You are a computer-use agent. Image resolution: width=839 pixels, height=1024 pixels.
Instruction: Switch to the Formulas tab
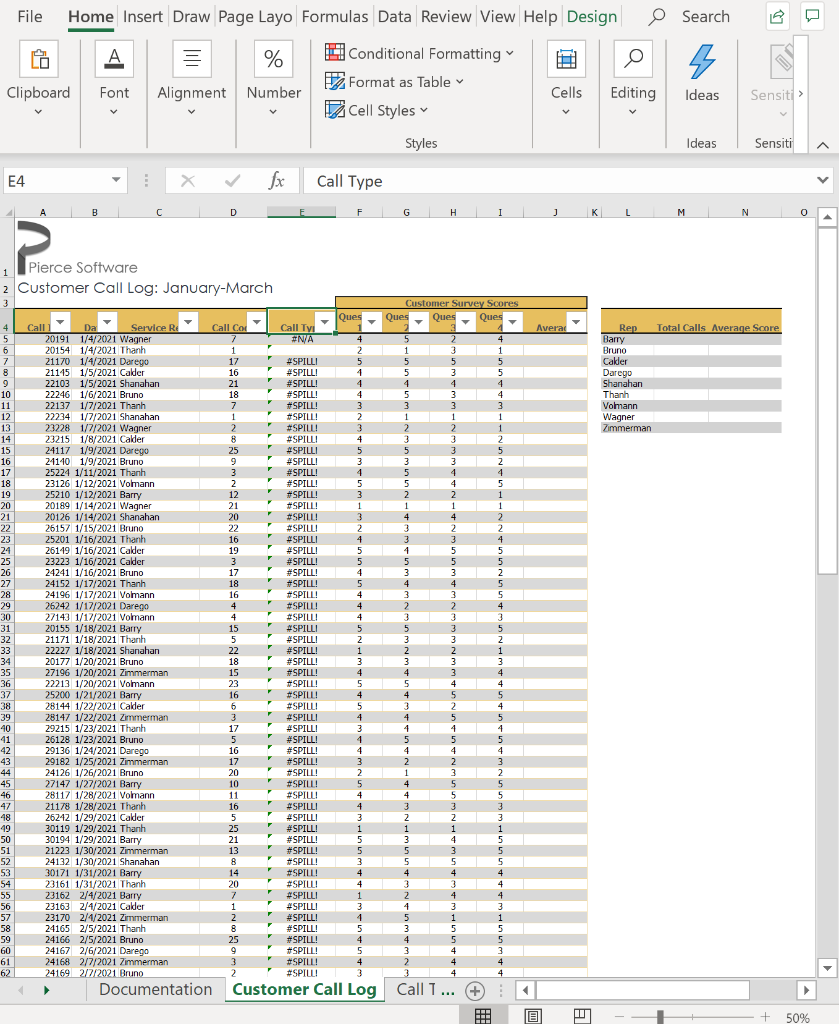tap(334, 16)
